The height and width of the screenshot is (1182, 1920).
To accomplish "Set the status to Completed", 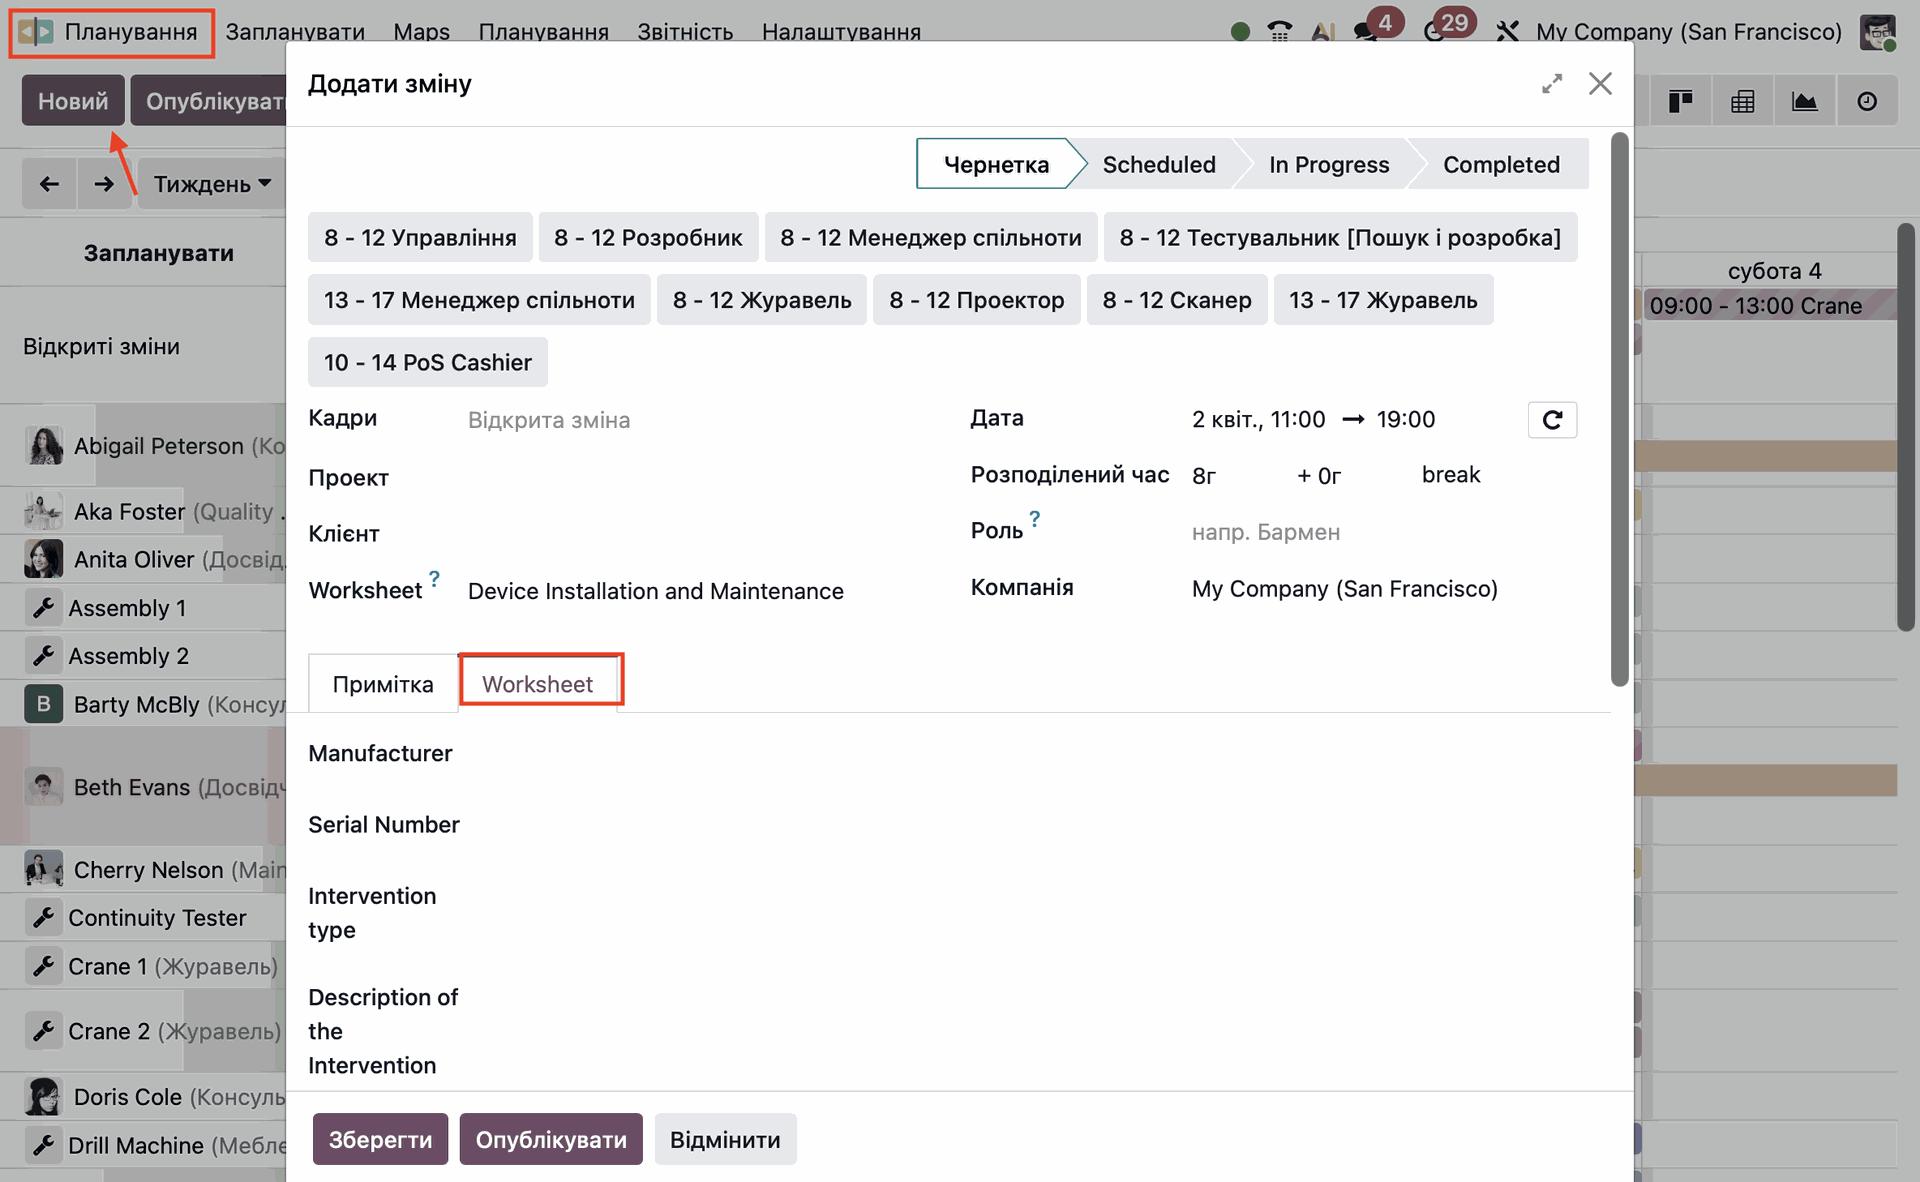I will [1500, 164].
